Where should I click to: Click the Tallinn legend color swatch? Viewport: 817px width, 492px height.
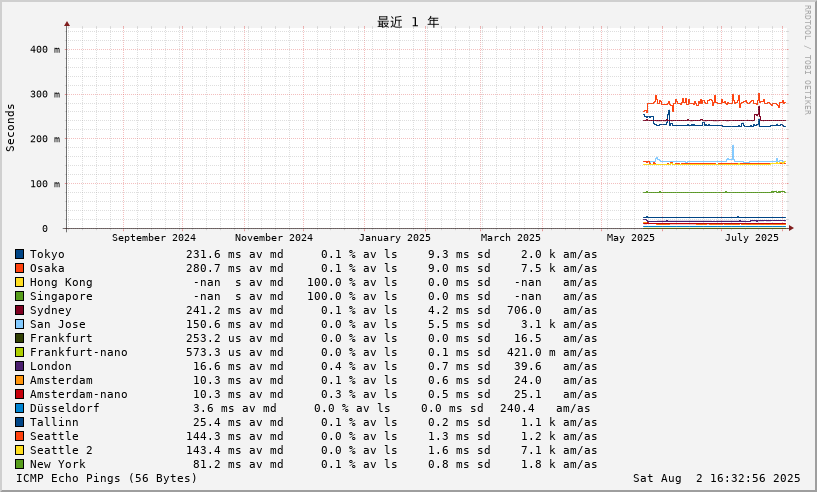click(19, 422)
